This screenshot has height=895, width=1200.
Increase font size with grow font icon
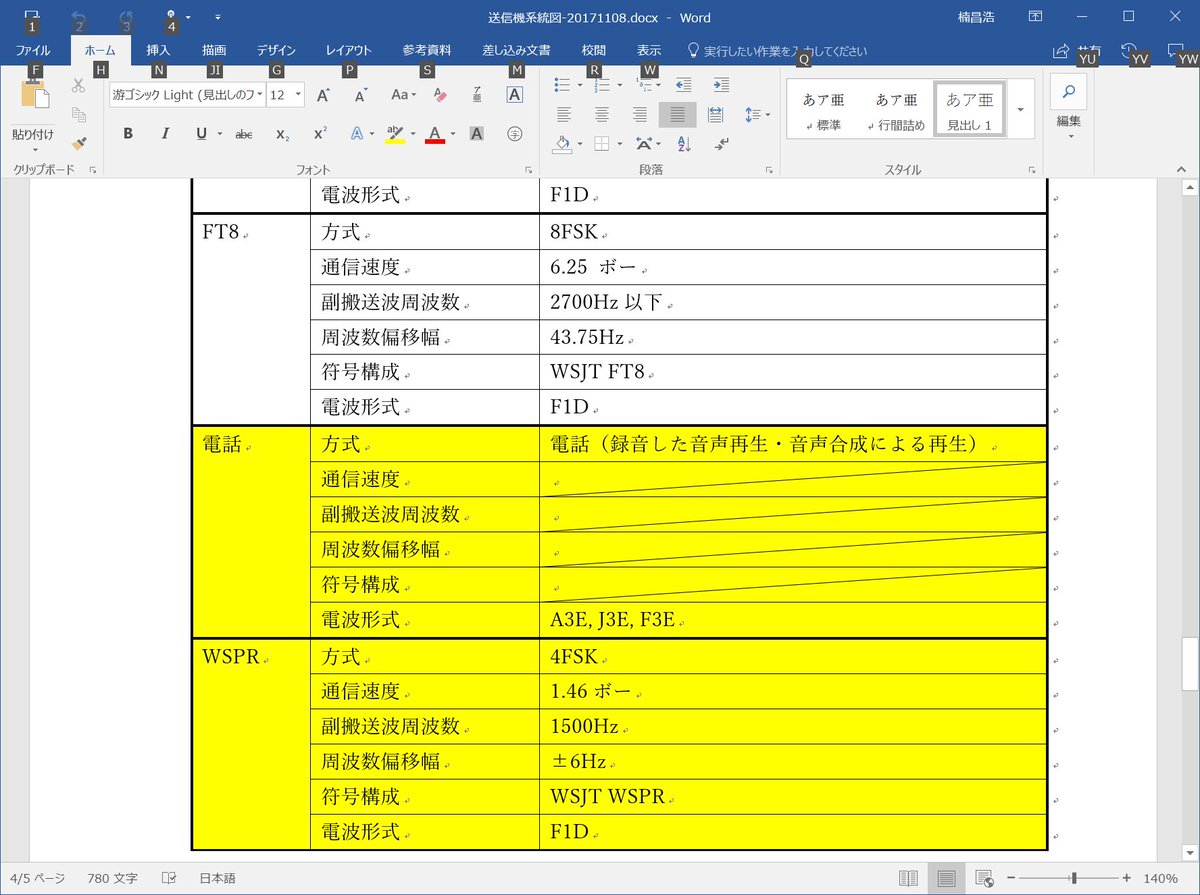tap(323, 95)
